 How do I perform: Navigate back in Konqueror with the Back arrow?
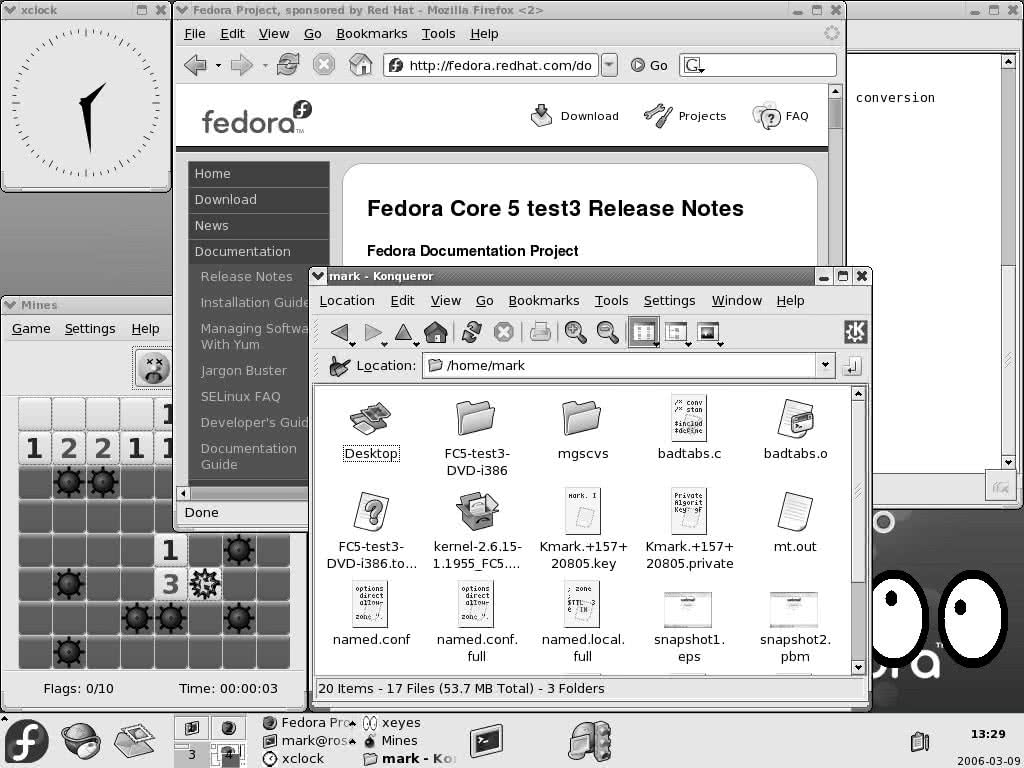pyautogui.click(x=340, y=332)
